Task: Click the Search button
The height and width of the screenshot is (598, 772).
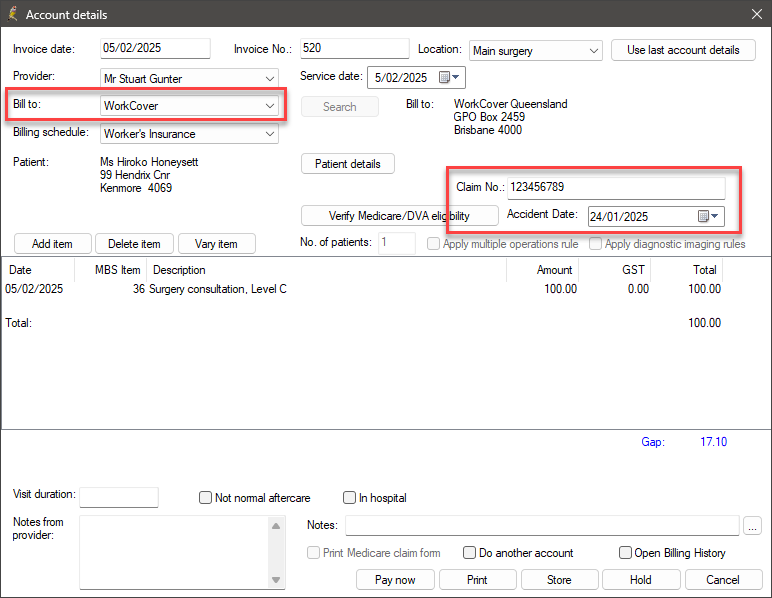Action: pyautogui.click(x=340, y=107)
